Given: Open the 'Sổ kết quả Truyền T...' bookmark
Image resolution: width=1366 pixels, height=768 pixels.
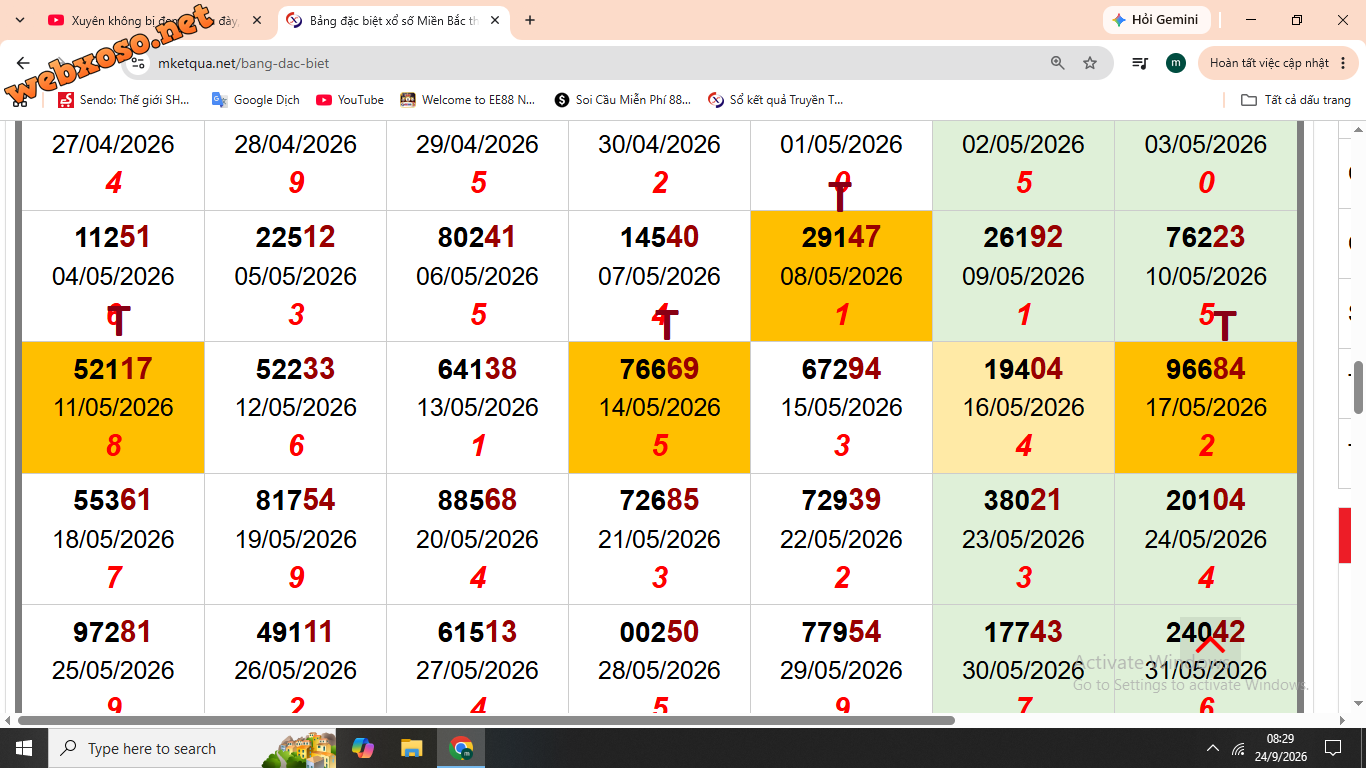Looking at the screenshot, I should (x=776, y=100).
